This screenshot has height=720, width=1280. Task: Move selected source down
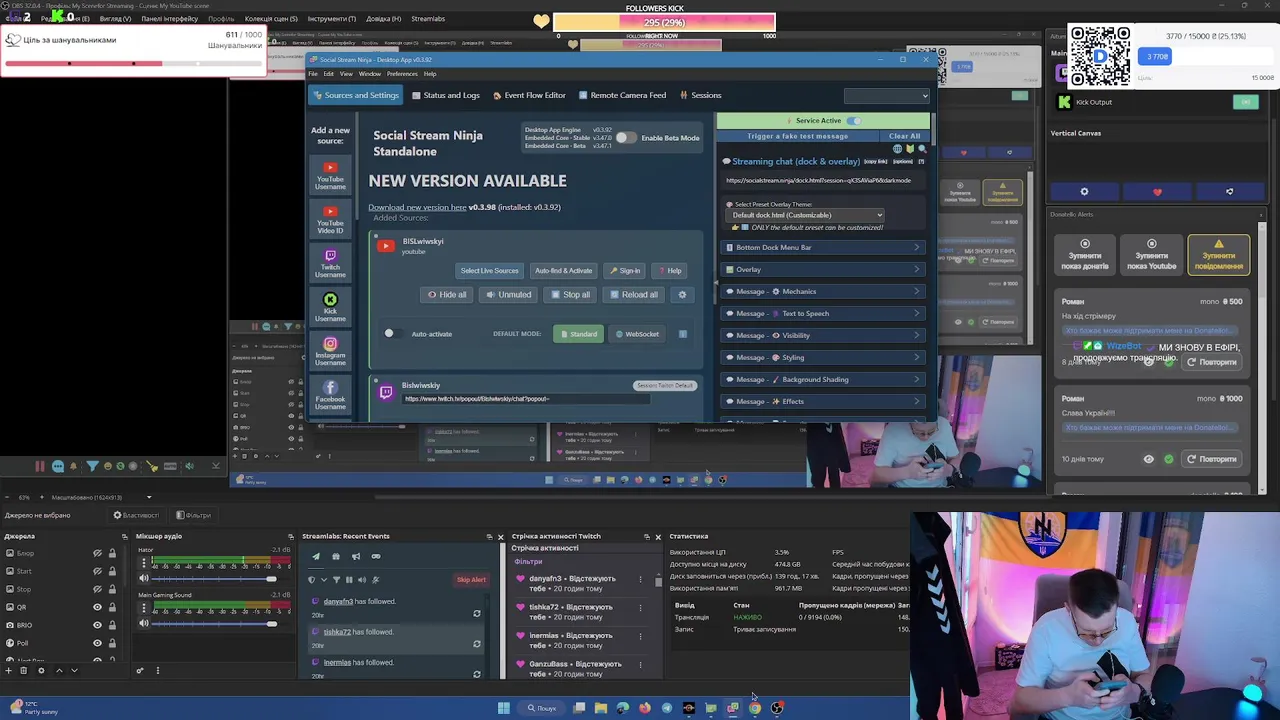(x=74, y=670)
